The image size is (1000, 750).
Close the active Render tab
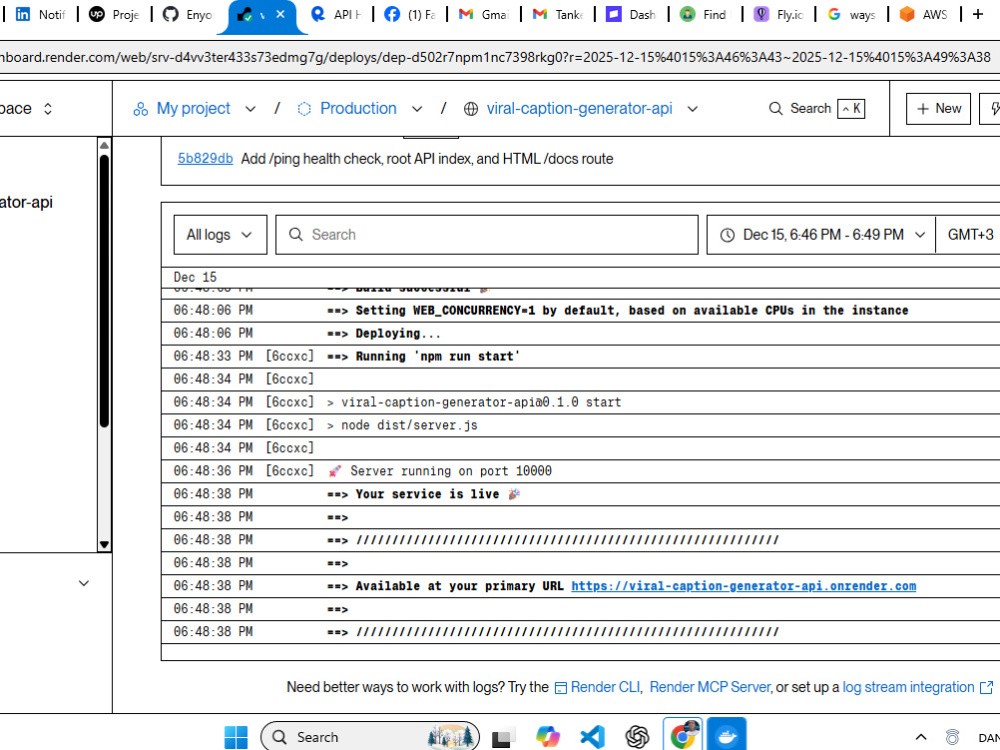pyautogui.click(x=280, y=14)
